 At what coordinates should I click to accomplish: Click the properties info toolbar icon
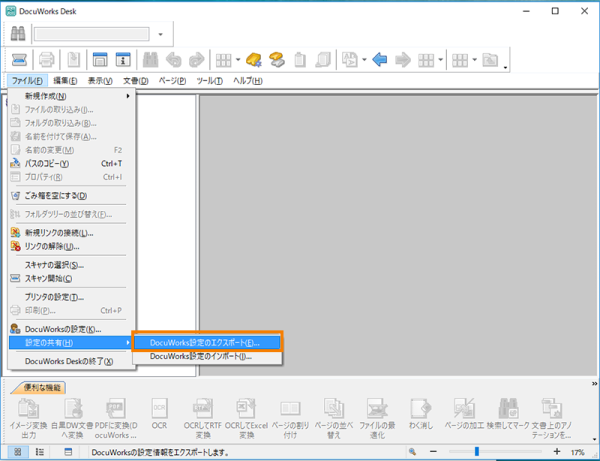click(123, 60)
